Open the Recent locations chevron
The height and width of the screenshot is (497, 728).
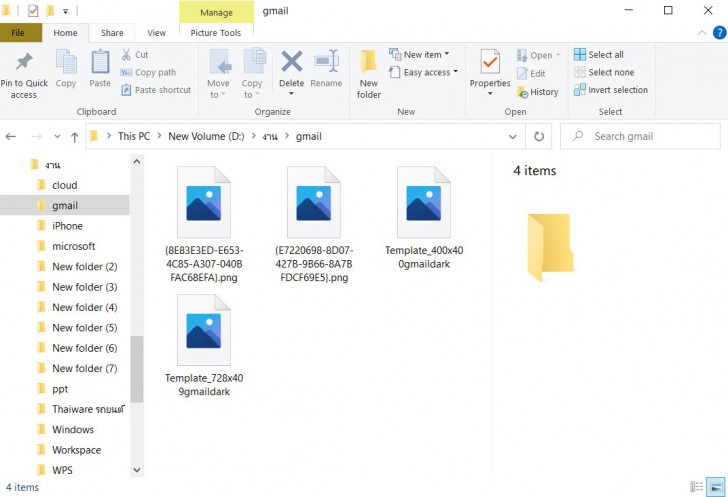coord(57,137)
